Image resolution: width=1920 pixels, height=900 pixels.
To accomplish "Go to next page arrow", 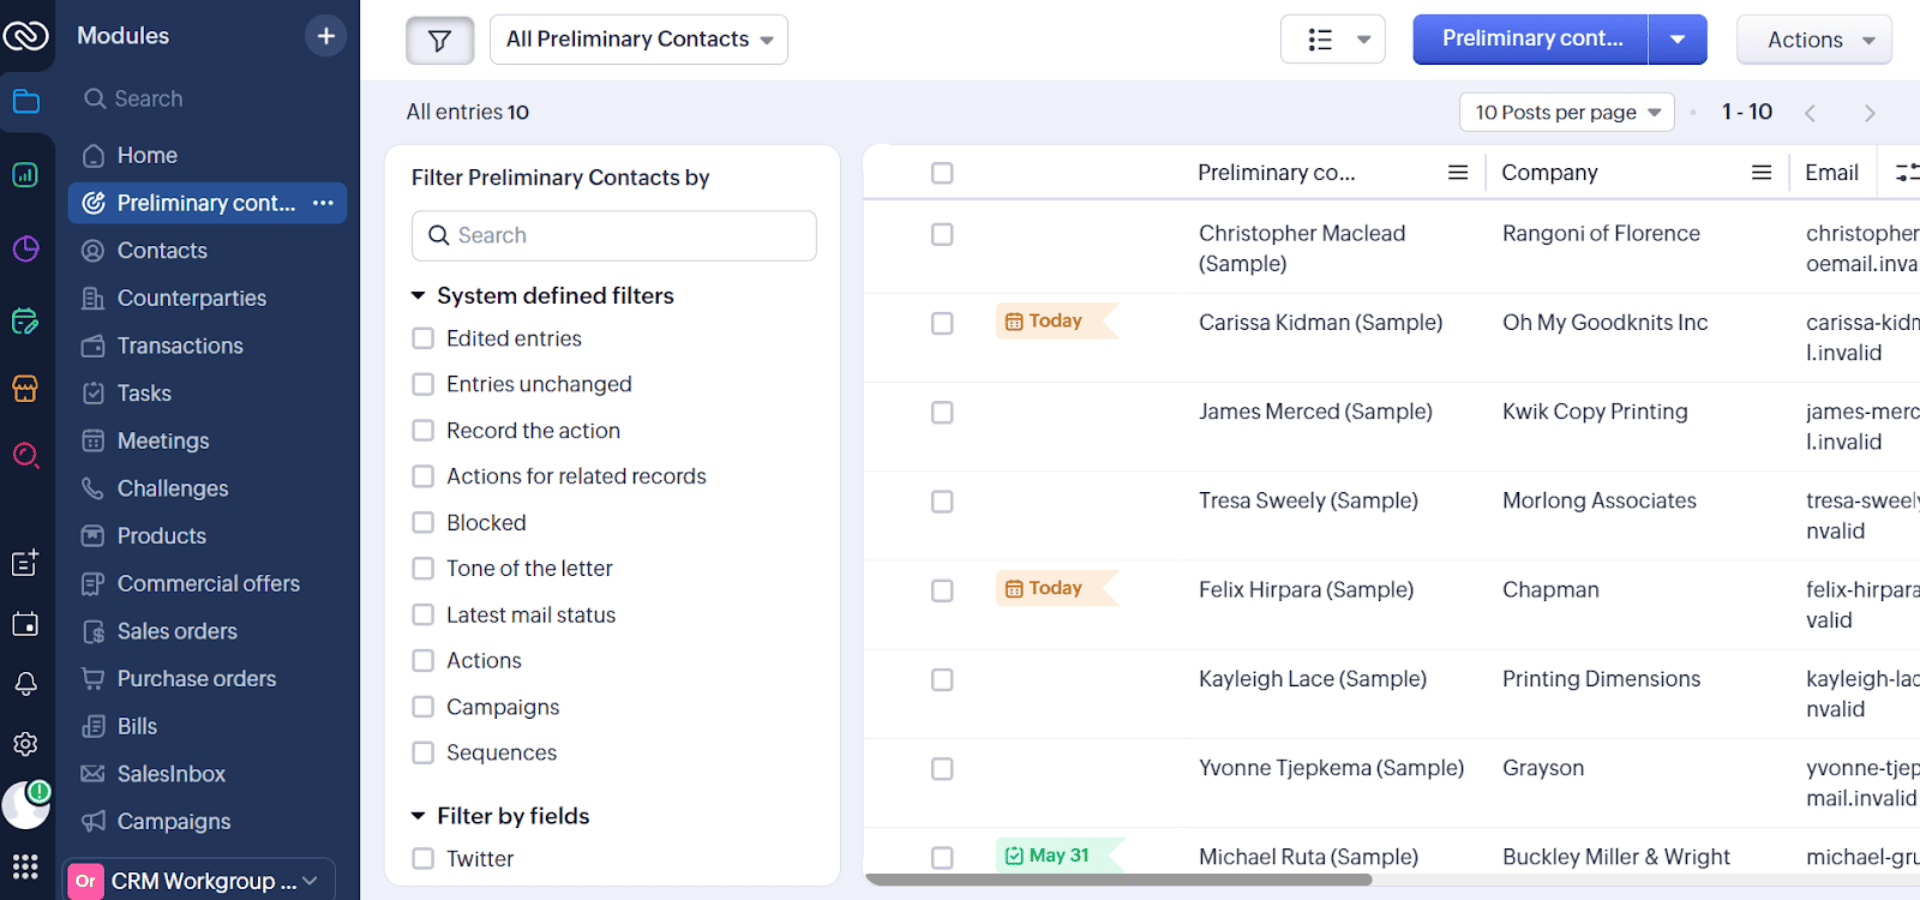I will (x=1869, y=113).
